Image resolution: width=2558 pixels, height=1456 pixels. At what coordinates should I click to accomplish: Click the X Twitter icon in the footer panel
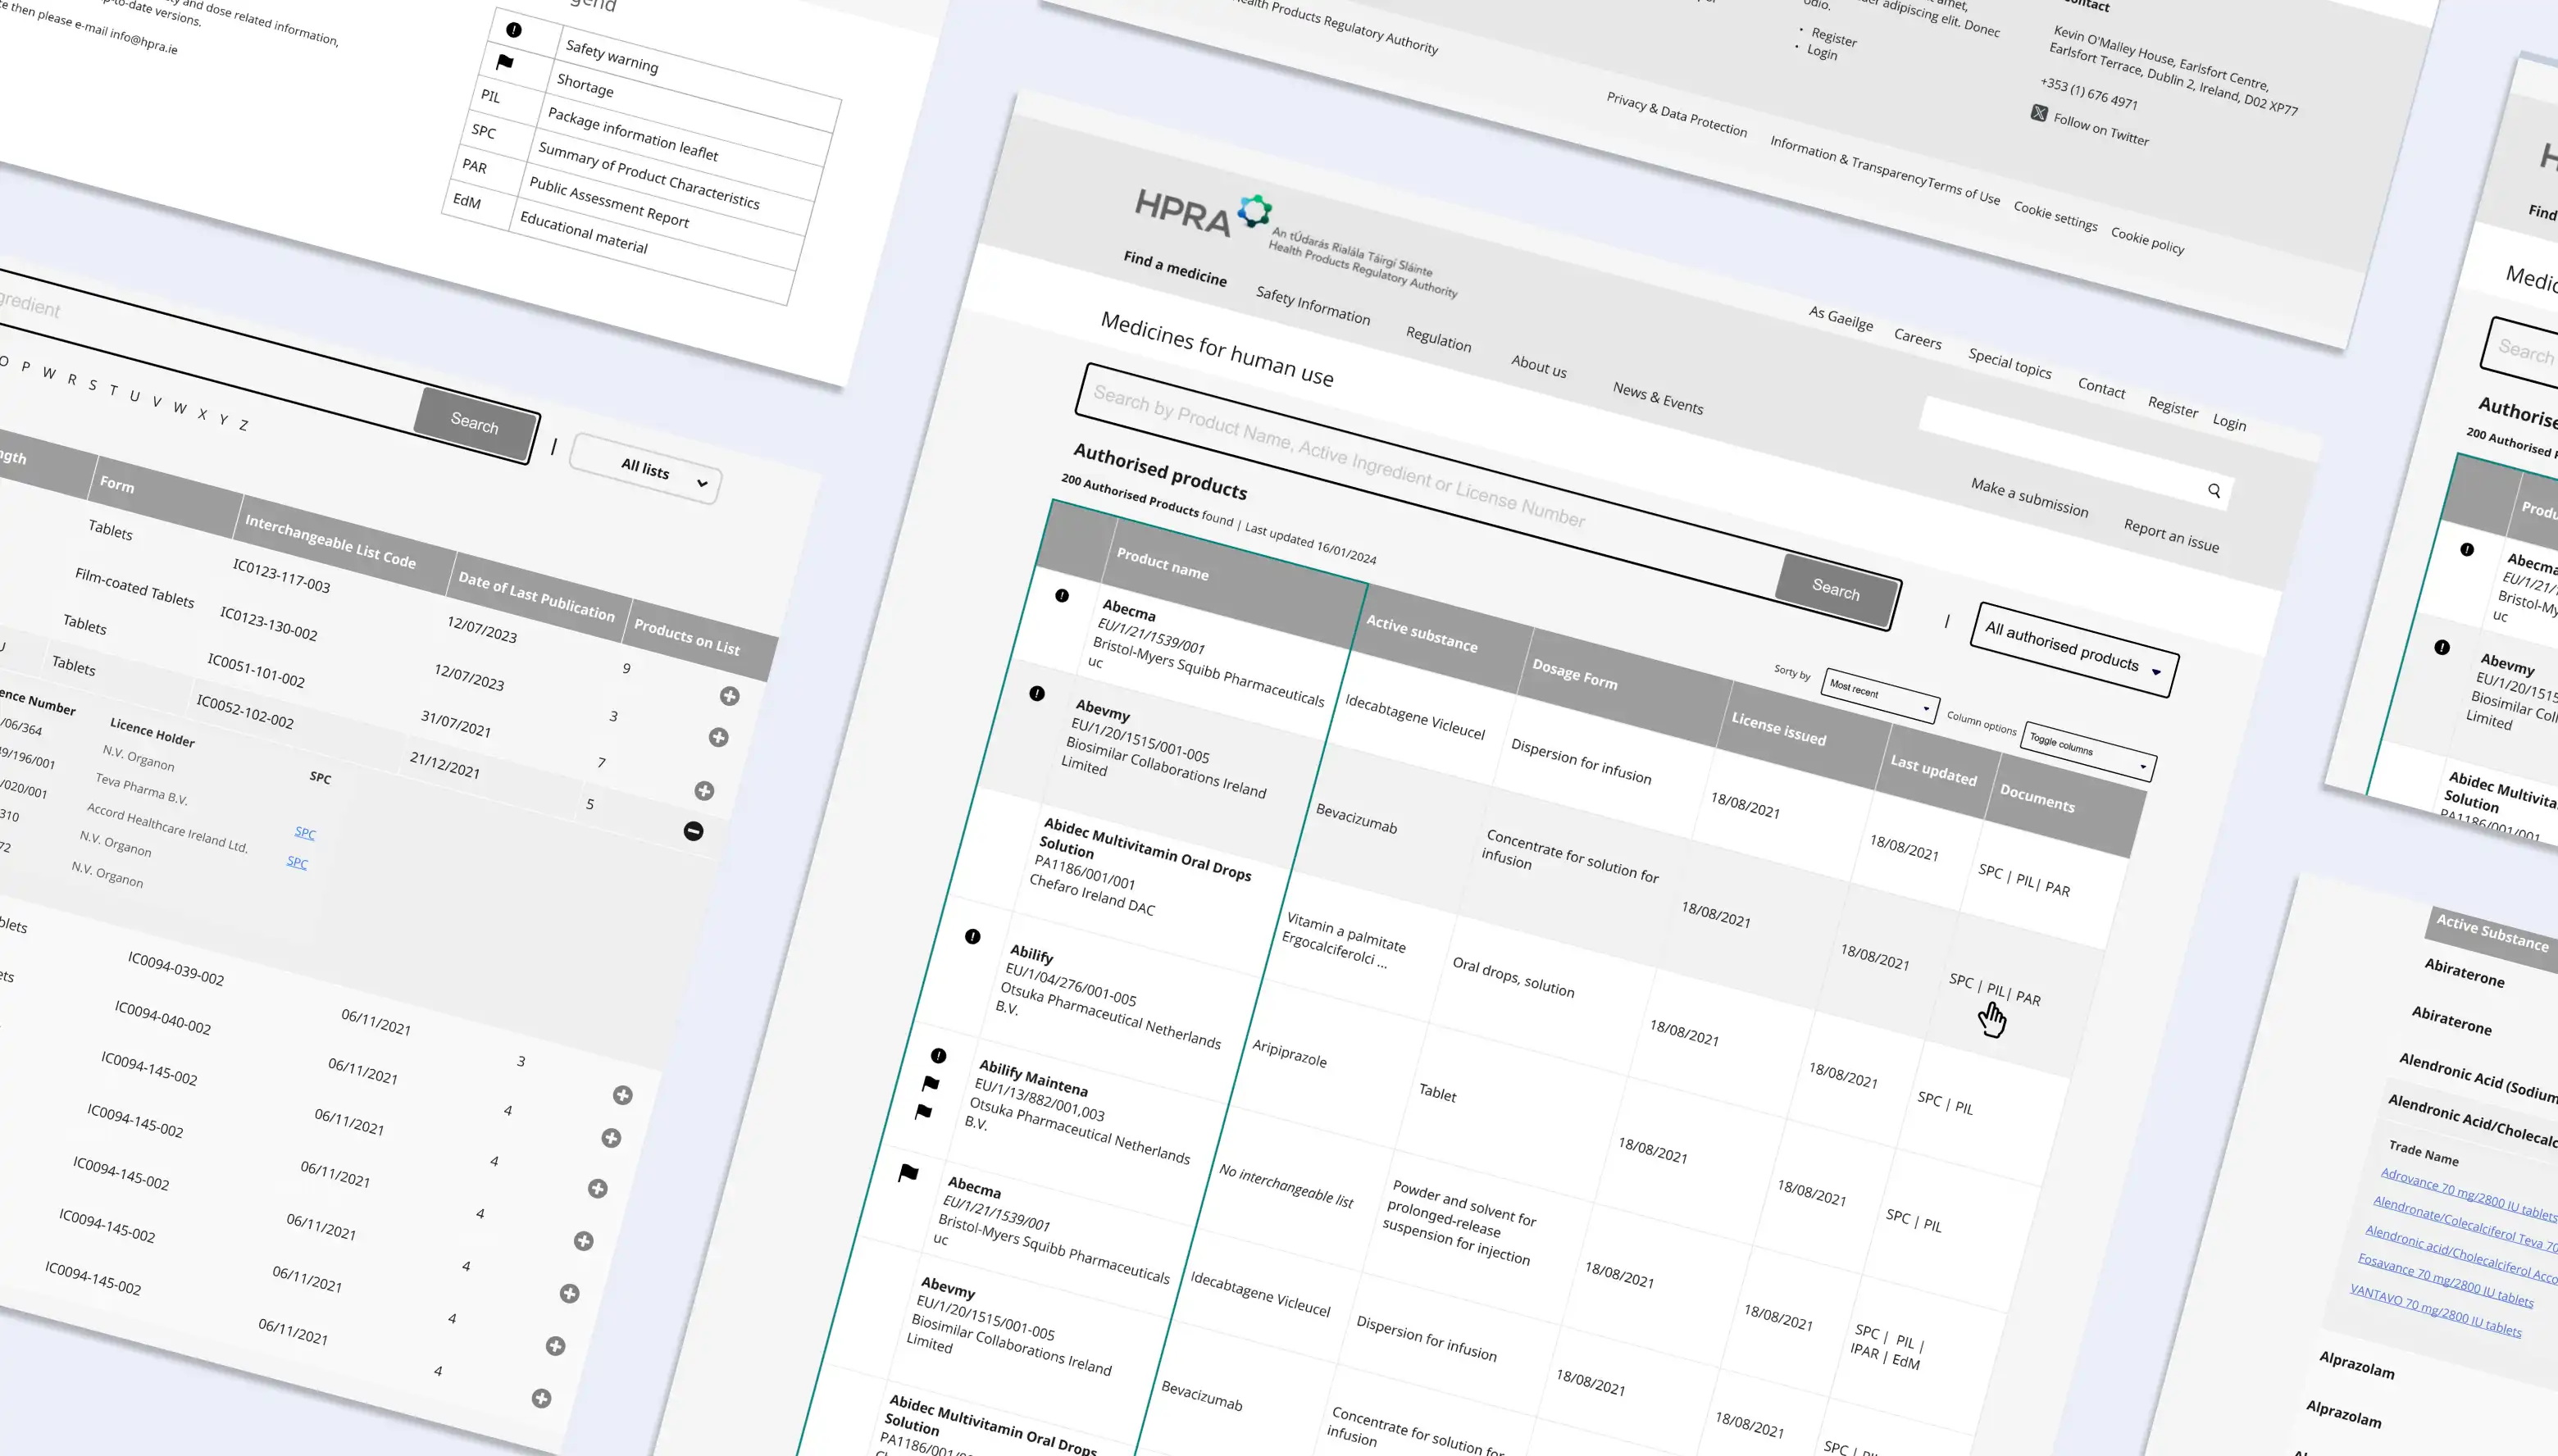click(2039, 113)
